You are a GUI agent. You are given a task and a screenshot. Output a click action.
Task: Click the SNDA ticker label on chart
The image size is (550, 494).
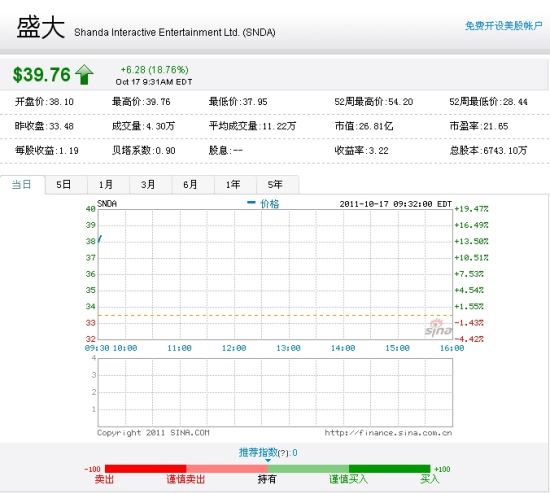click(x=107, y=204)
